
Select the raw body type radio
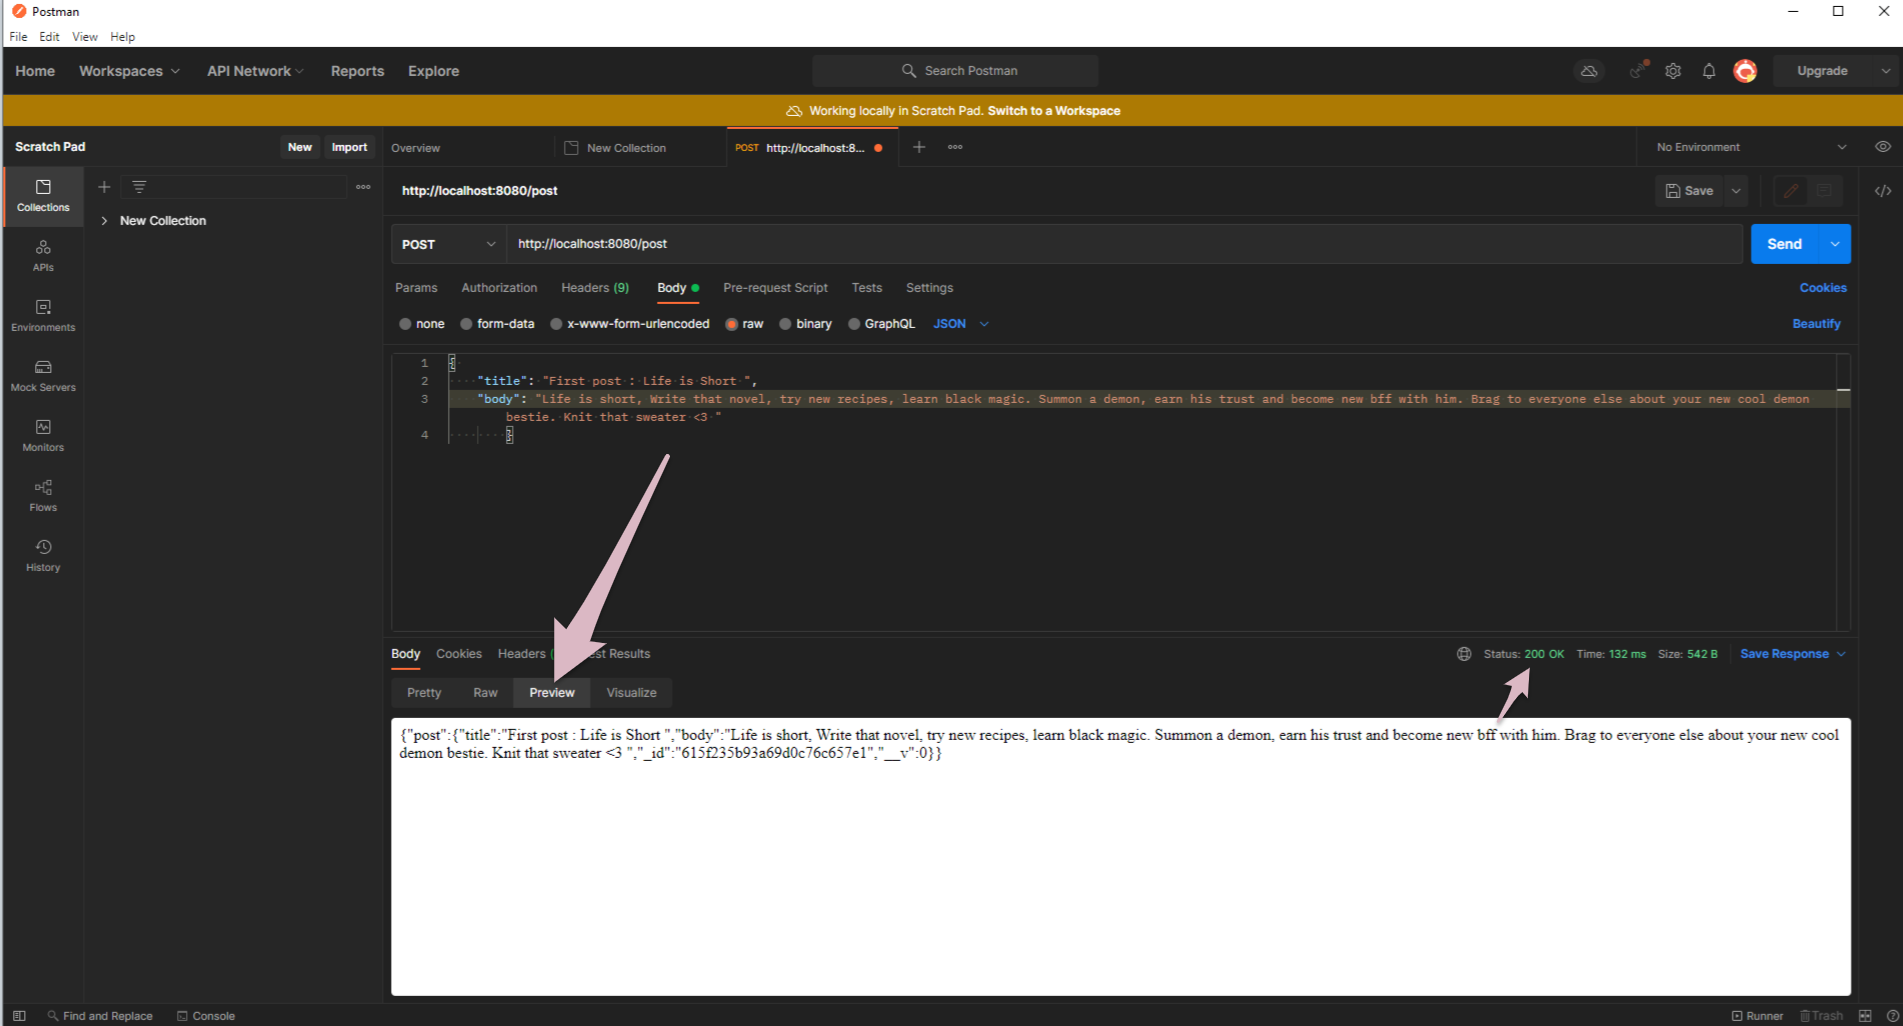732,324
